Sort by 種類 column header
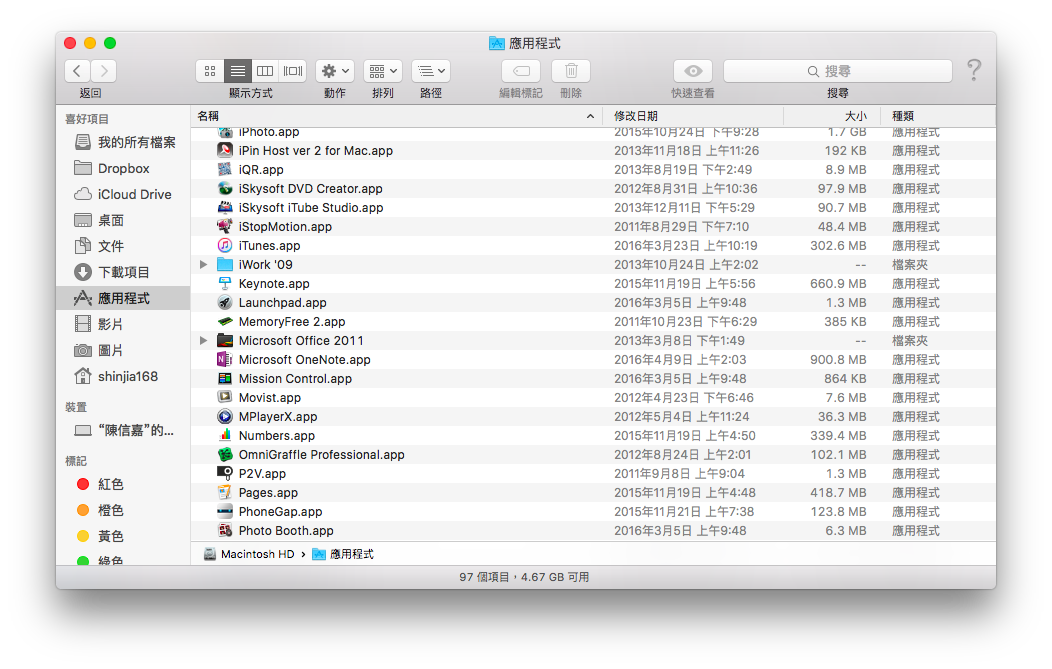The height and width of the screenshot is (669, 1052). click(938, 116)
